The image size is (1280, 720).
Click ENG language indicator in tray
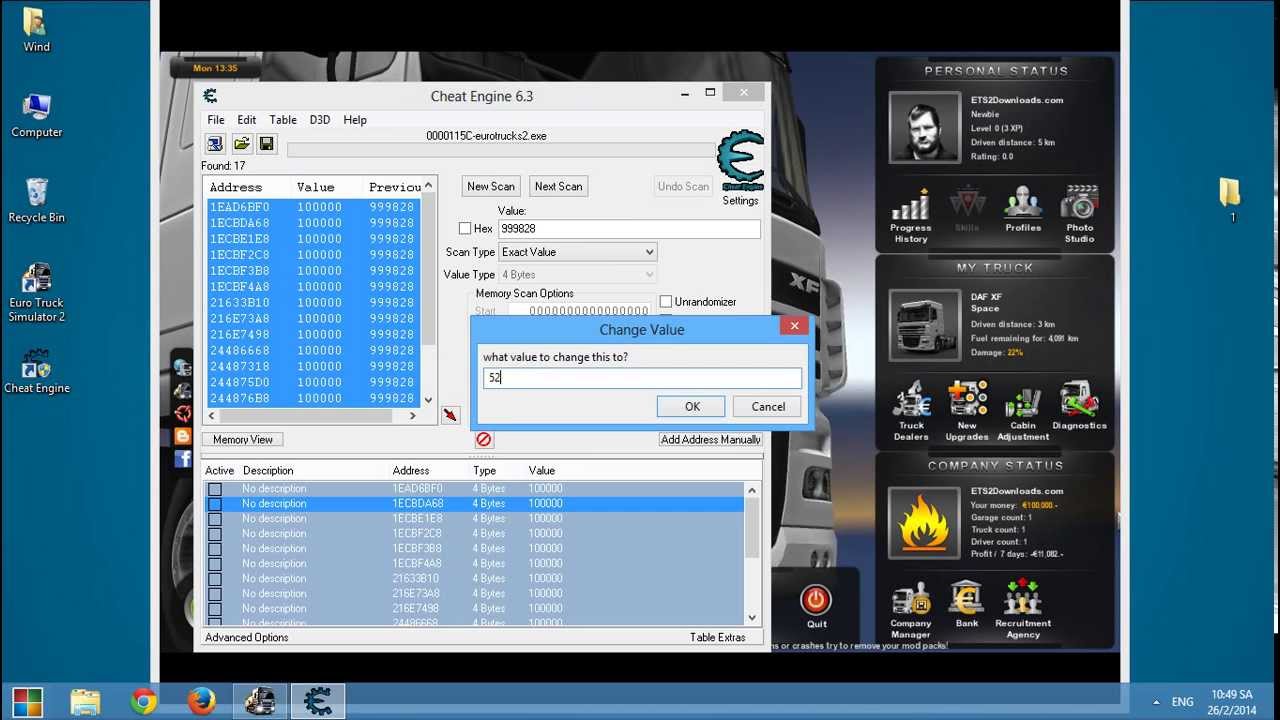tap(1182, 702)
